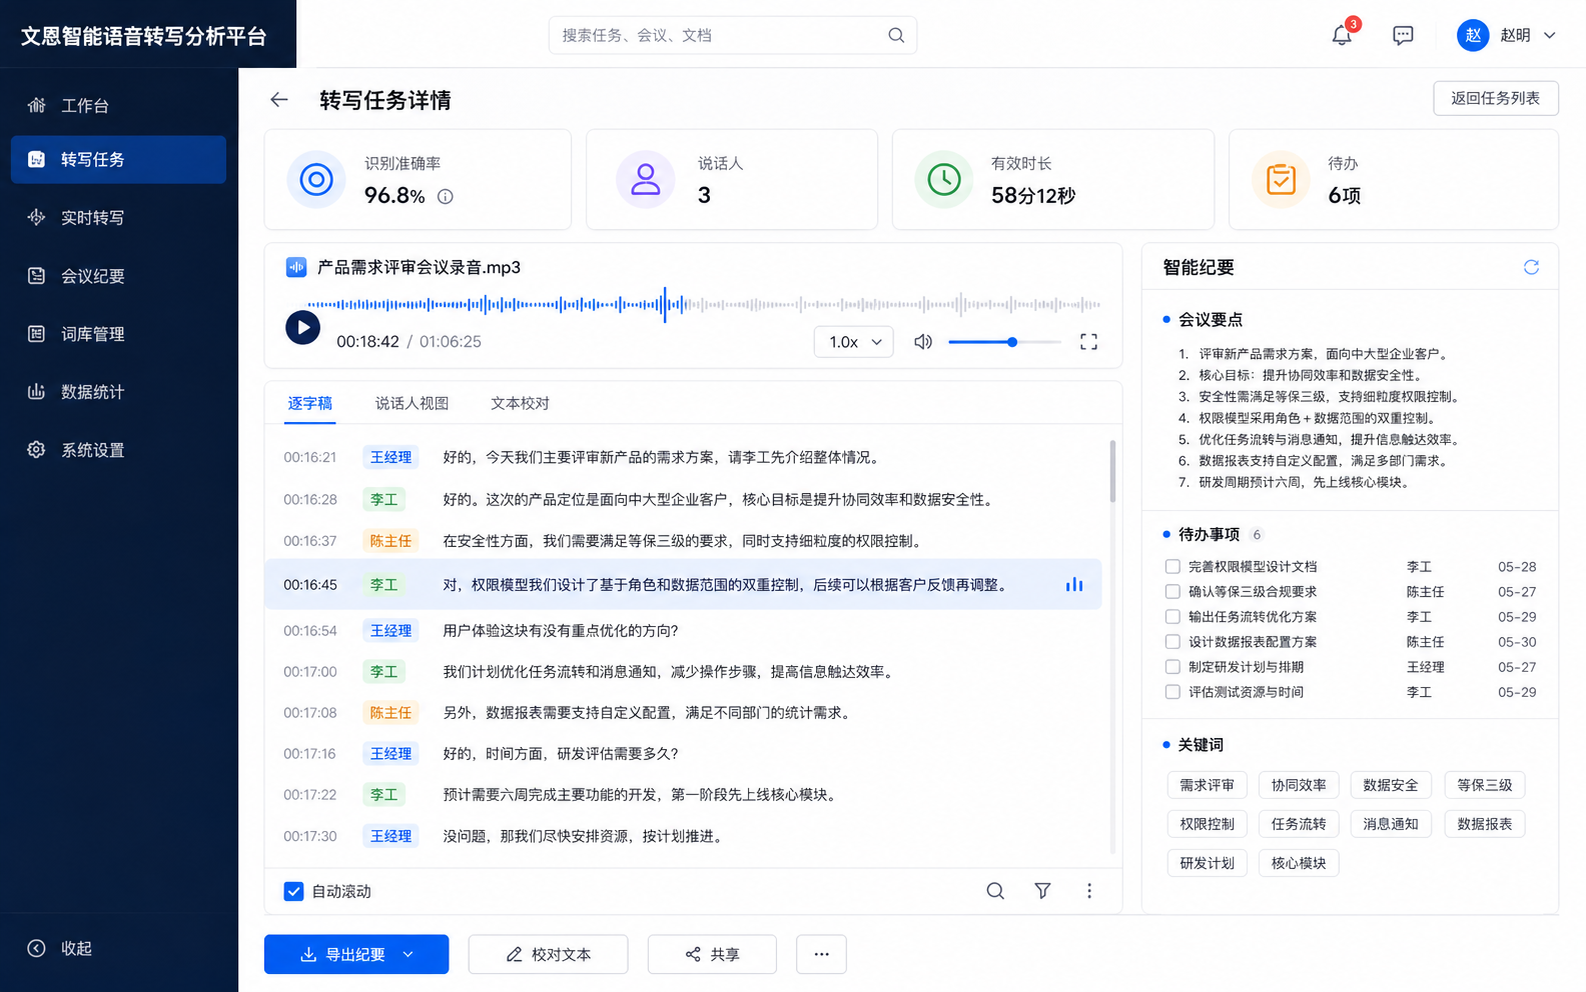Click the 共享 button
The width and height of the screenshot is (1586, 992).
(x=712, y=955)
